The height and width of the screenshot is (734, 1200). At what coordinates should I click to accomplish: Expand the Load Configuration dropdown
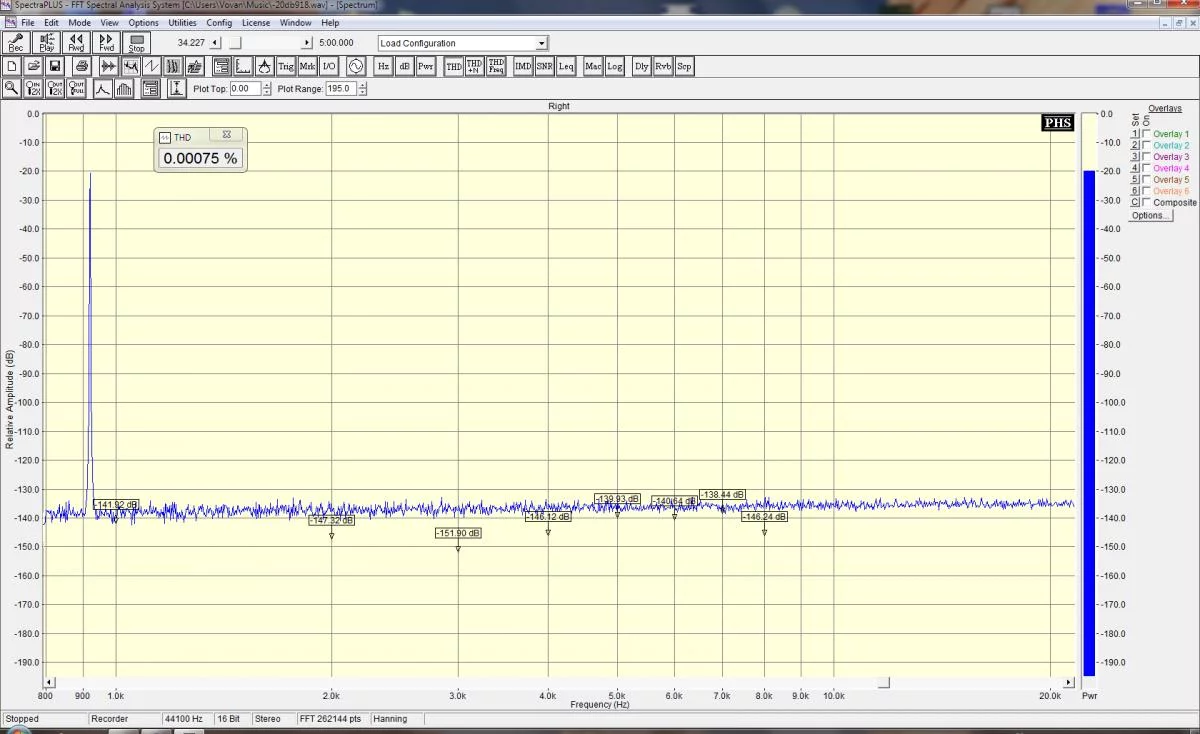point(542,43)
